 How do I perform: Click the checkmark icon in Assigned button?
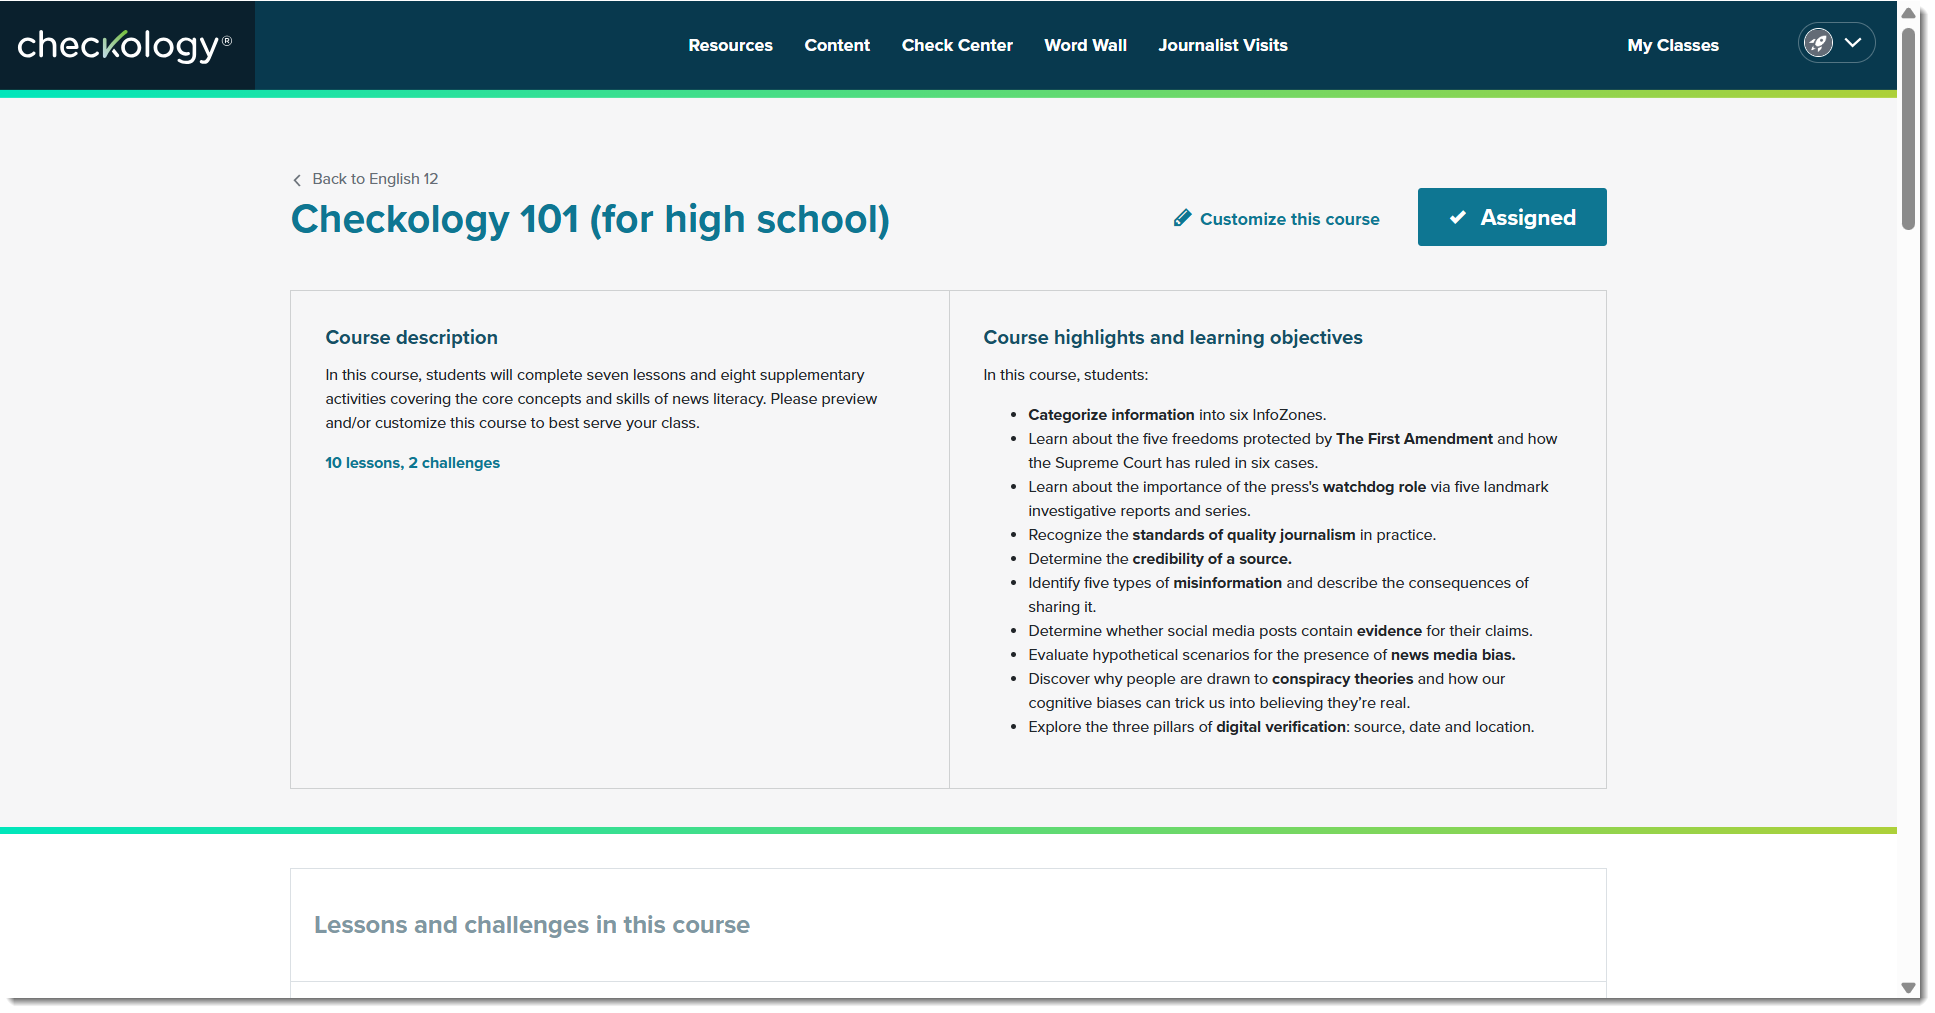coord(1458,217)
